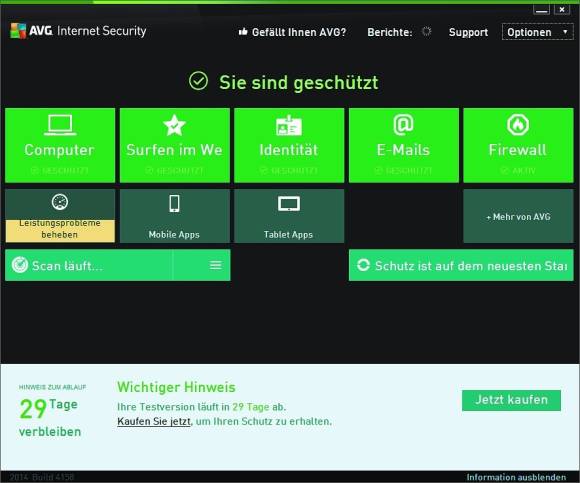Open the Firewall flame icon
Image resolution: width=580 pixels, height=483 pixels.
pos(518,125)
